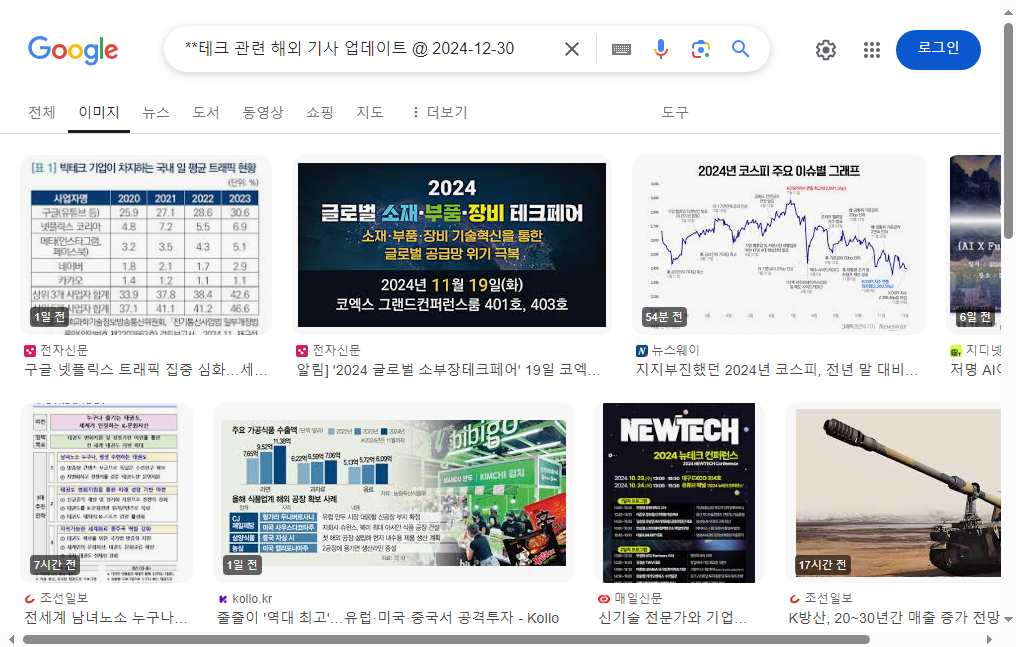Click the 매일신문 source label
The image size is (1016, 647).
coord(630,598)
